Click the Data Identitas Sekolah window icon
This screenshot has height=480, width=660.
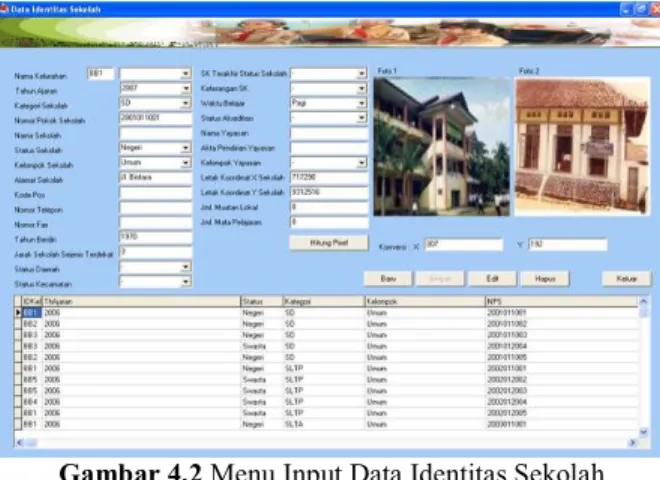pyautogui.click(x=4, y=9)
